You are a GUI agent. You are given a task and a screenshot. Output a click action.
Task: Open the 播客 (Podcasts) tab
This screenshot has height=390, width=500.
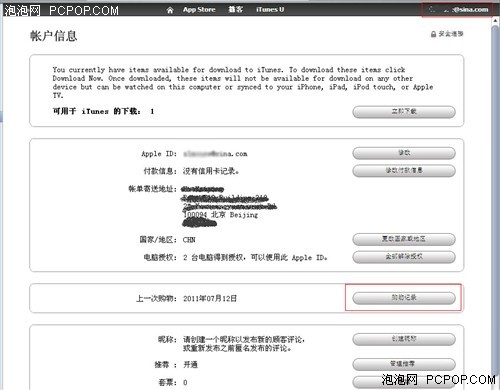[x=235, y=10]
